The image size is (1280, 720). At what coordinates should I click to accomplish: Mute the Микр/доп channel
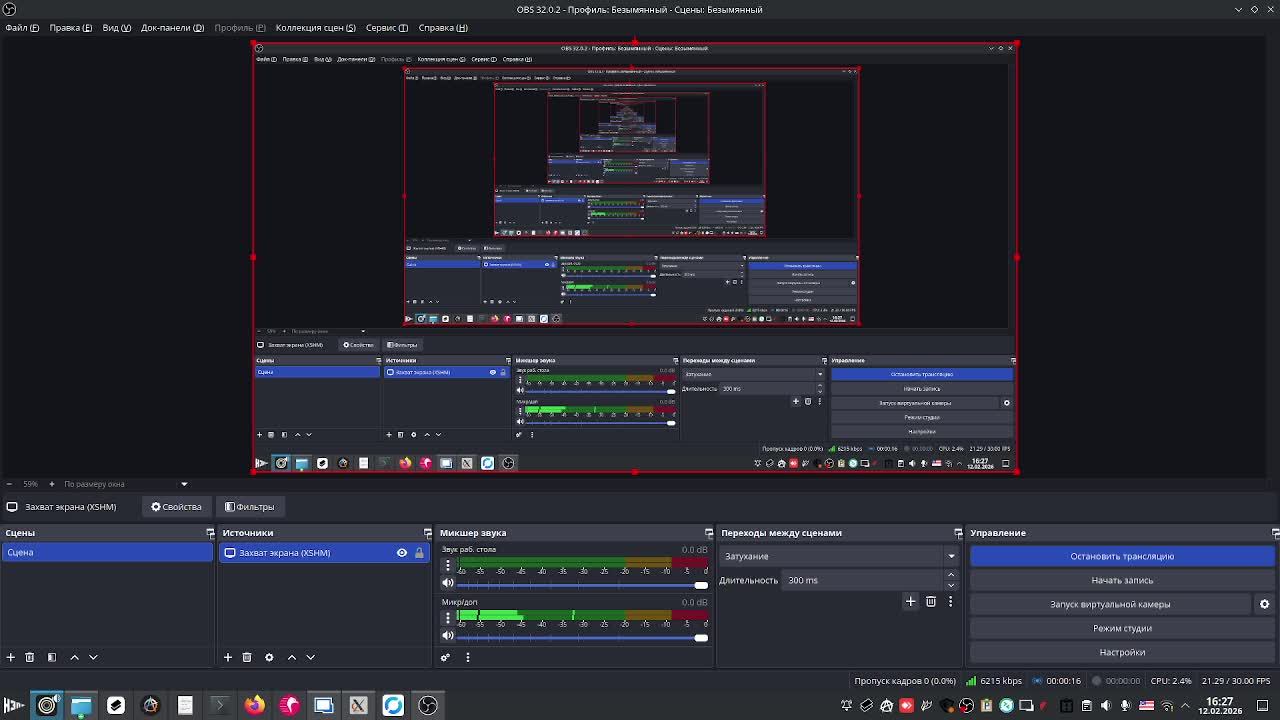[x=448, y=635]
